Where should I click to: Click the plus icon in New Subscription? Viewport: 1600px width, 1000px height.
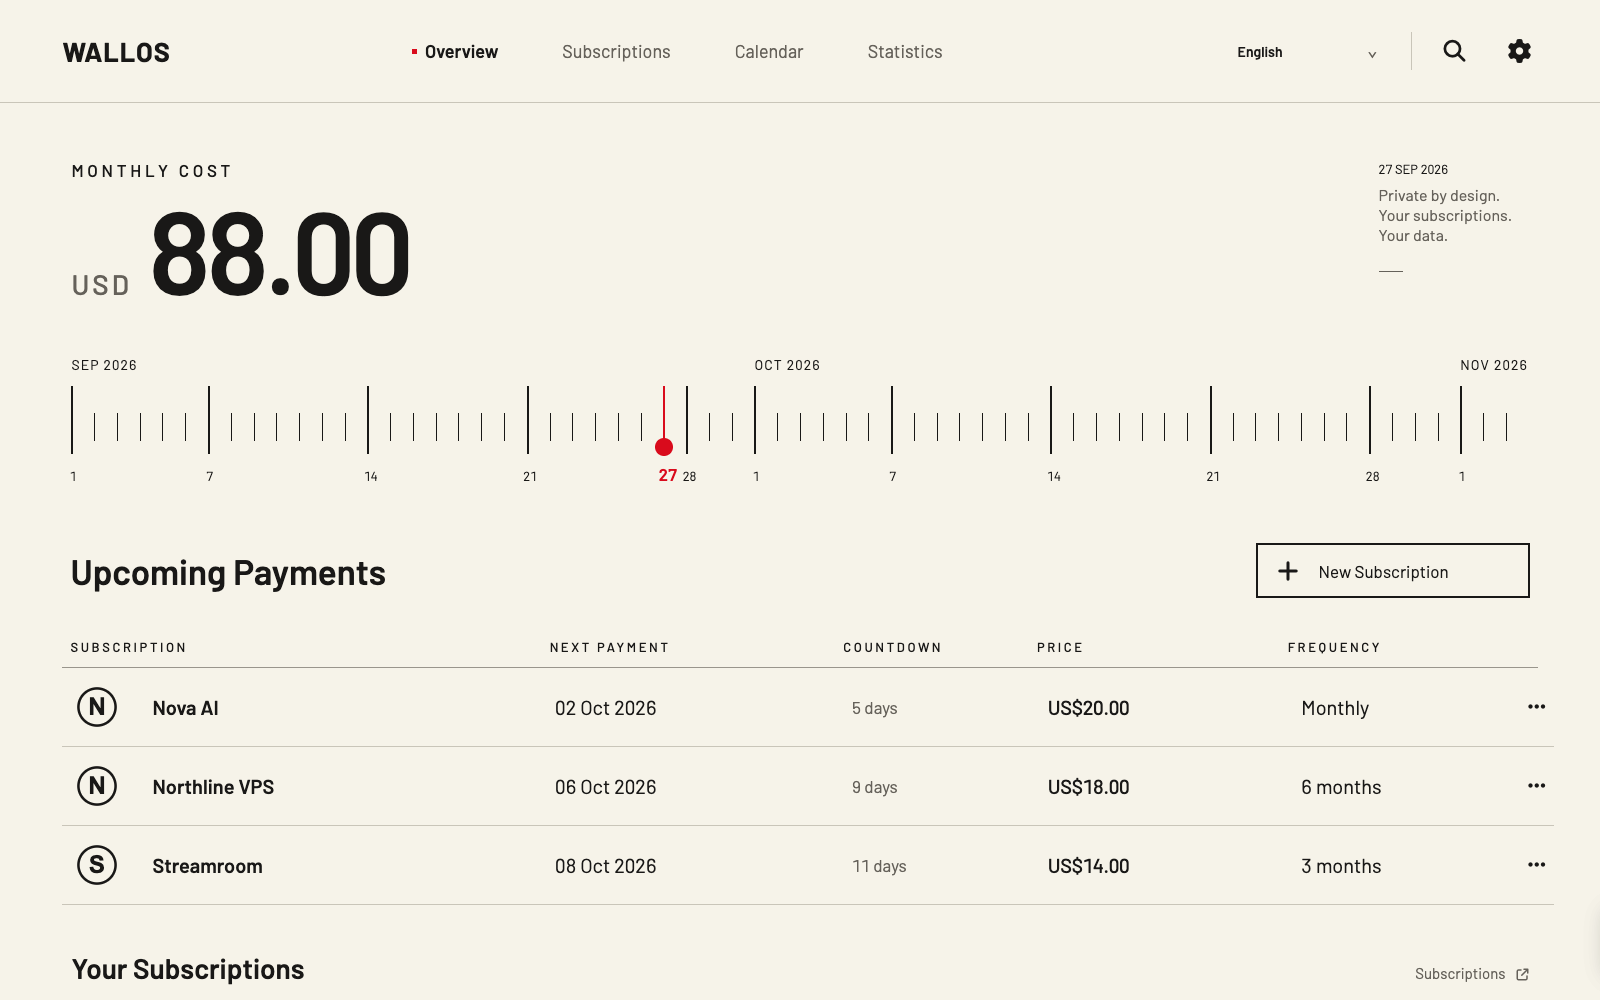click(x=1288, y=571)
